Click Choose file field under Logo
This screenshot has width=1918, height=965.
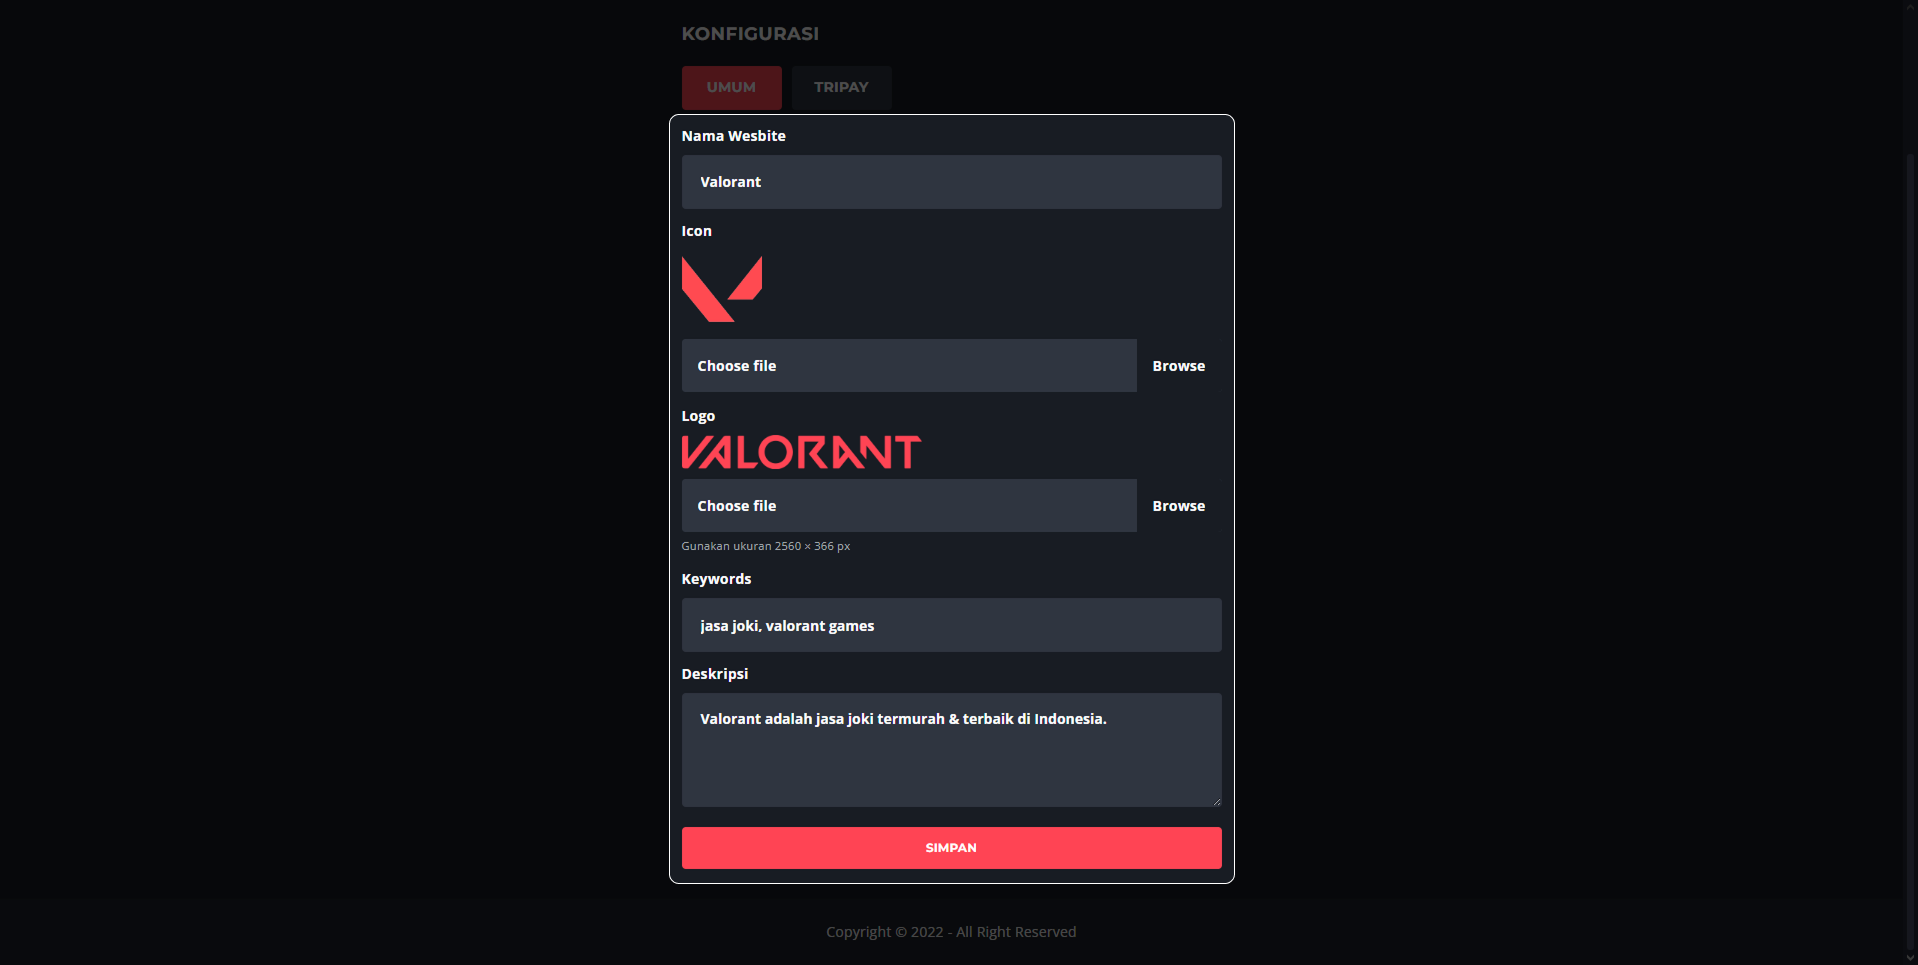click(909, 506)
